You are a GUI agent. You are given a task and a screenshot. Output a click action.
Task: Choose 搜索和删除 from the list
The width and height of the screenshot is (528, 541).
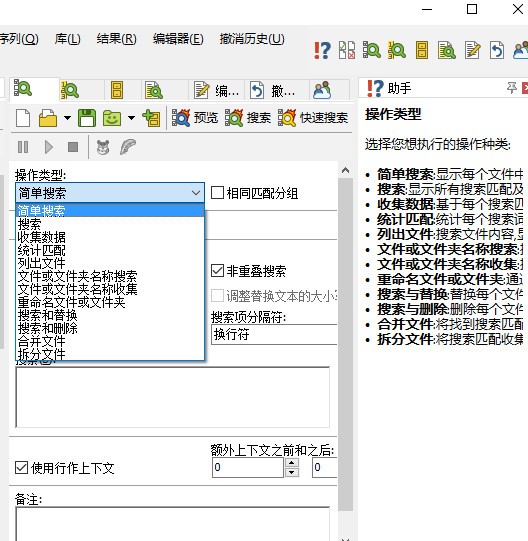coord(110,328)
